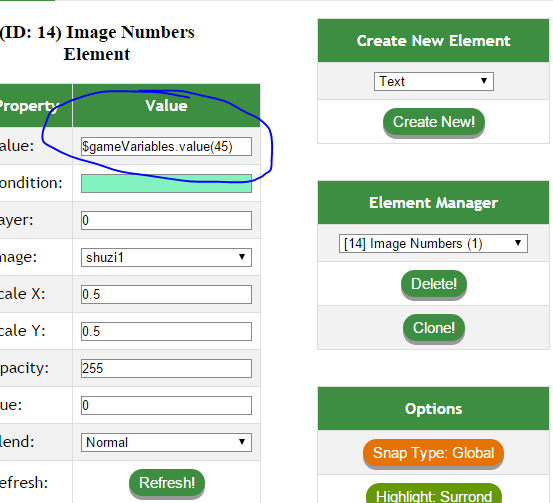The width and height of the screenshot is (553, 503).
Task: Click the Opacity field showing 255
Action: coord(166,368)
